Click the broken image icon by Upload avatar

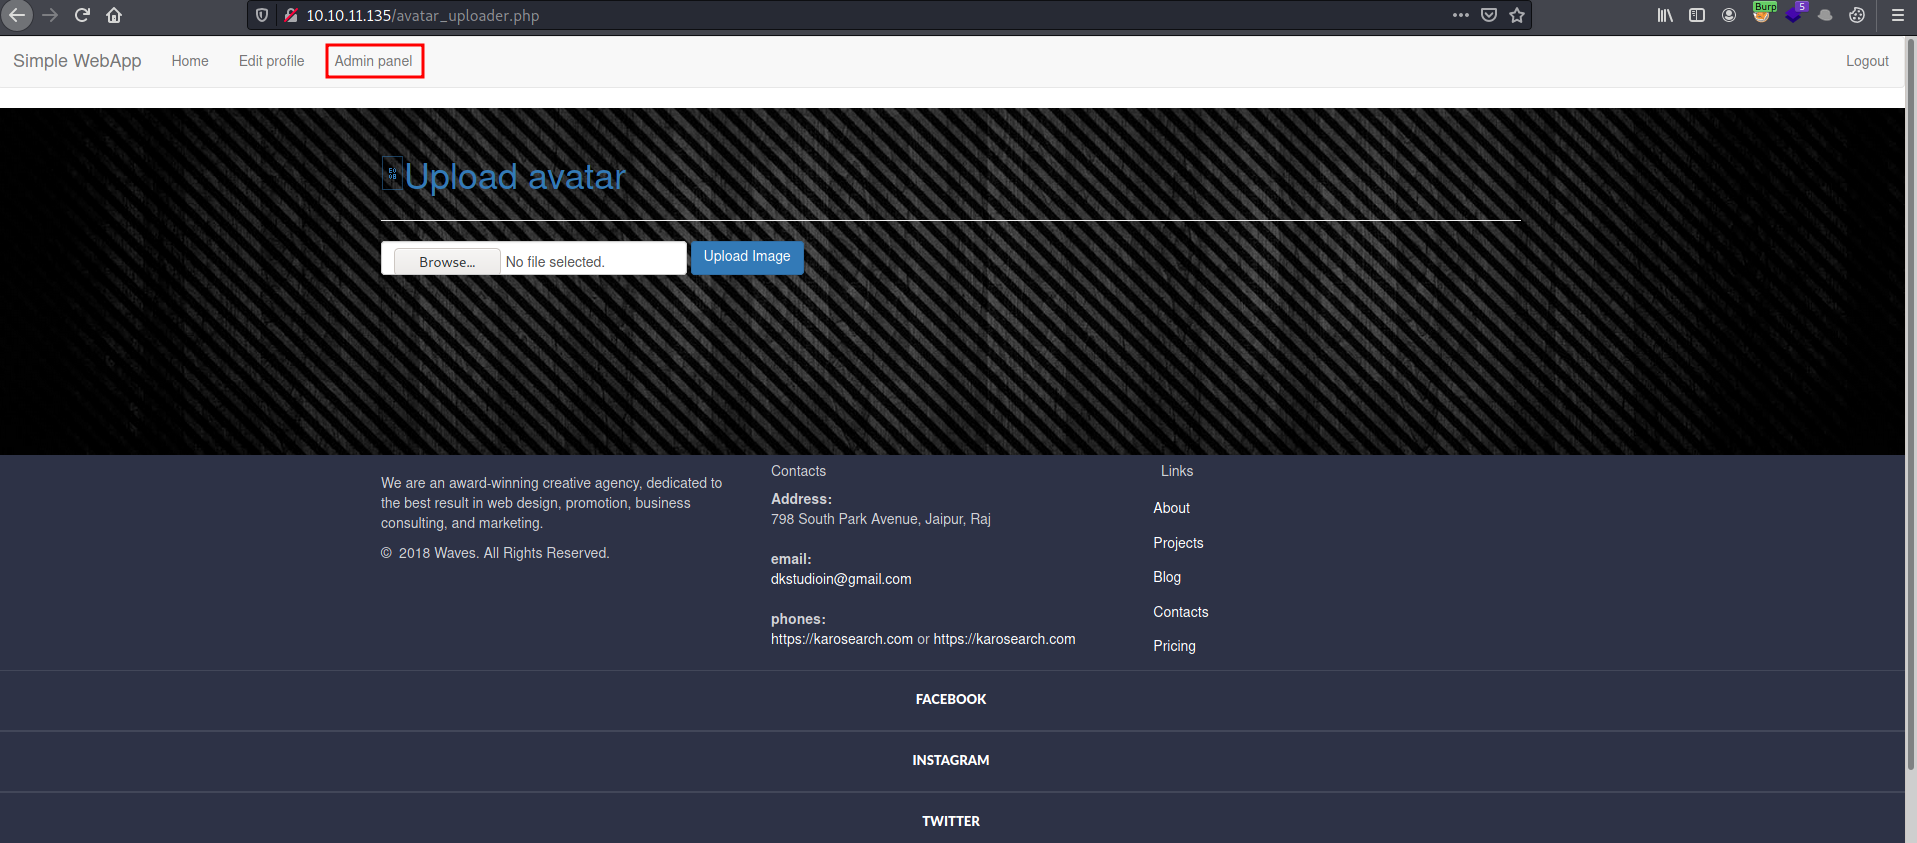click(392, 174)
